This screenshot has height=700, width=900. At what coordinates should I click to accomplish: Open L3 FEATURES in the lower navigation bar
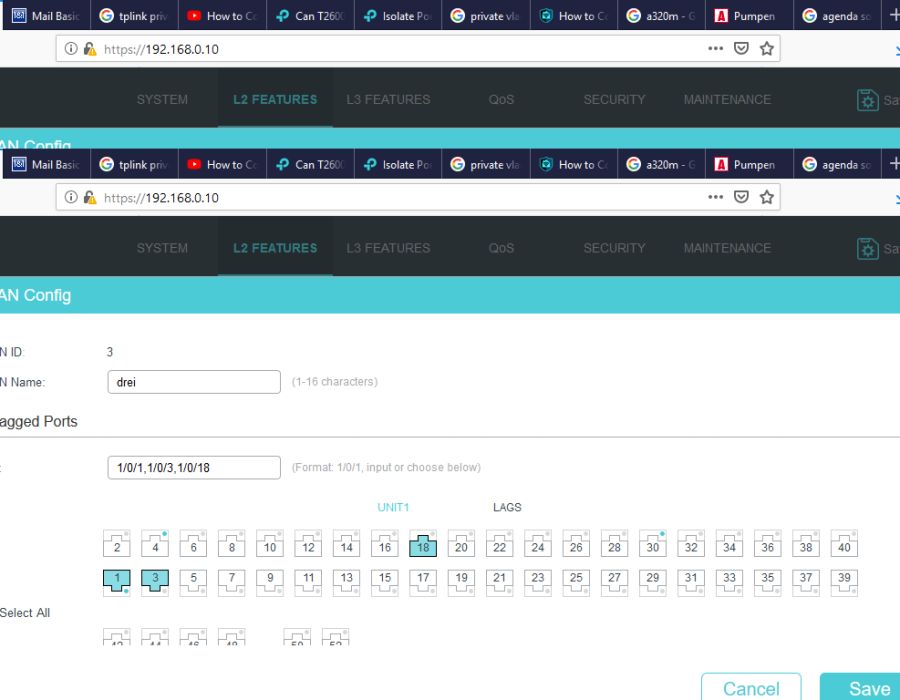[x=389, y=248]
